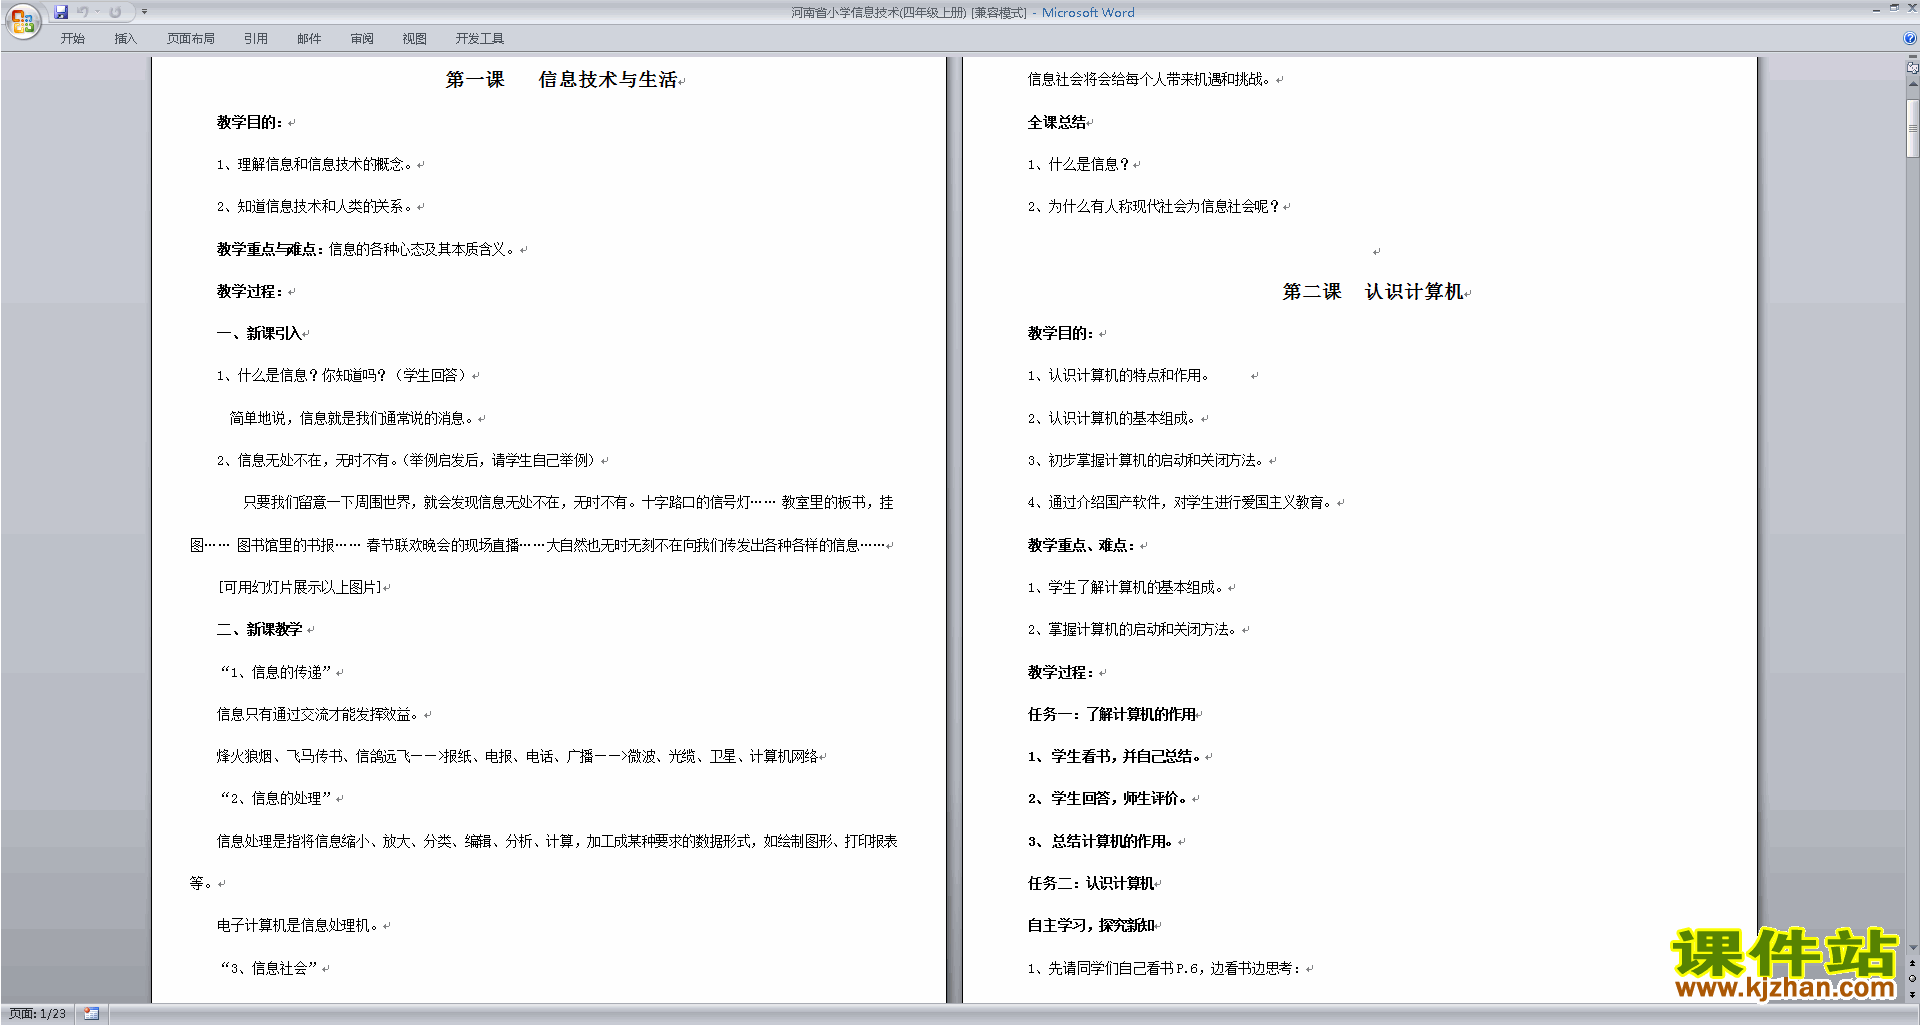
Task: Click the Next Page double-arrow button
Action: [x=1913, y=995]
